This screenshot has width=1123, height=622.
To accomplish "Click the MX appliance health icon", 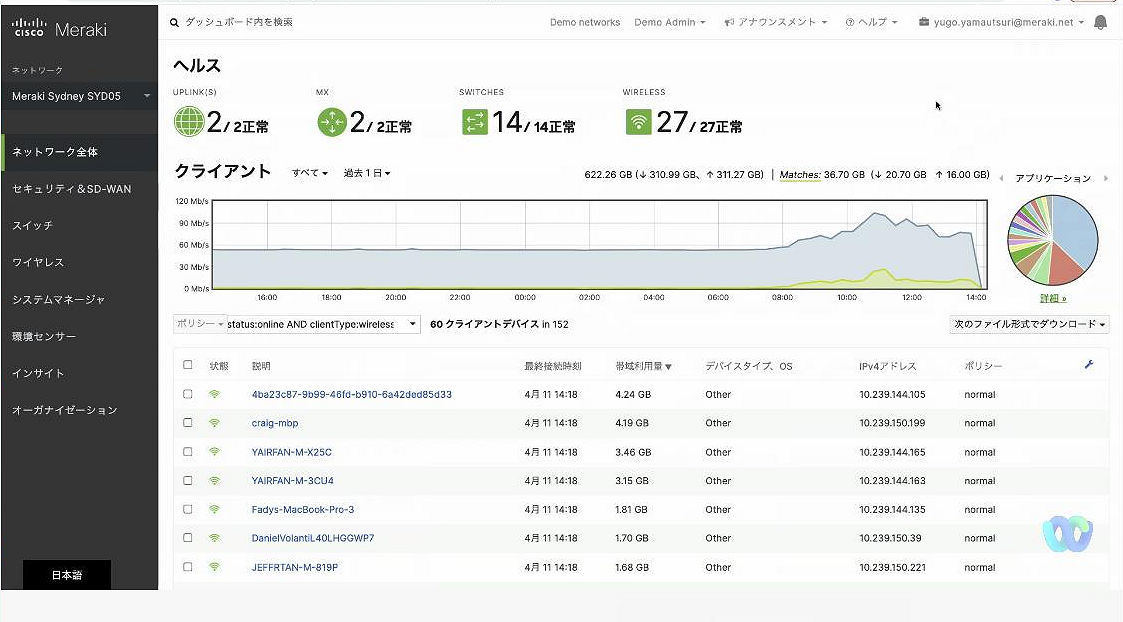I will [x=332, y=122].
